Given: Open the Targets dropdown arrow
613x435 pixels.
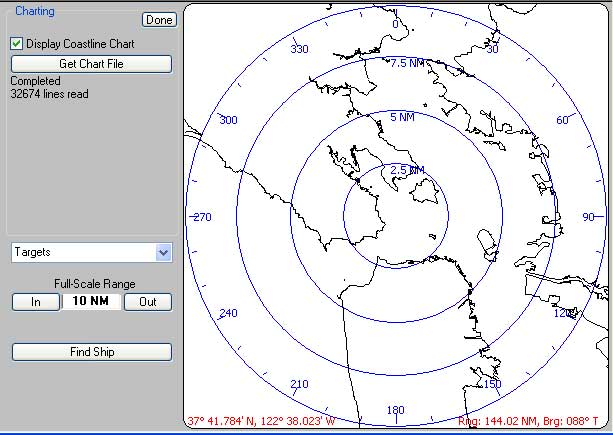Looking at the screenshot, I should pyautogui.click(x=163, y=252).
